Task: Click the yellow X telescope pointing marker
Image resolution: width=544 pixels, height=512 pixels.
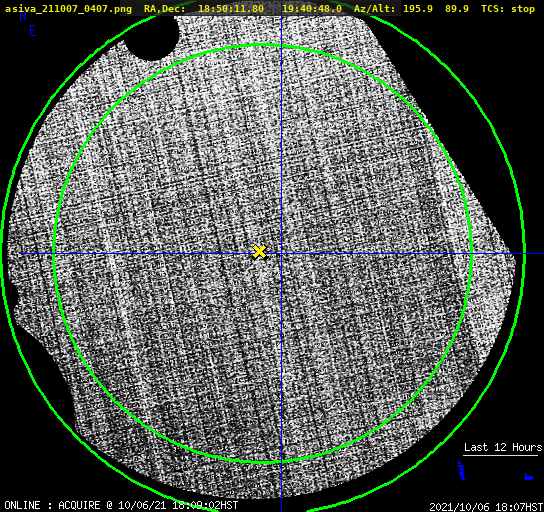Action: coord(259,252)
